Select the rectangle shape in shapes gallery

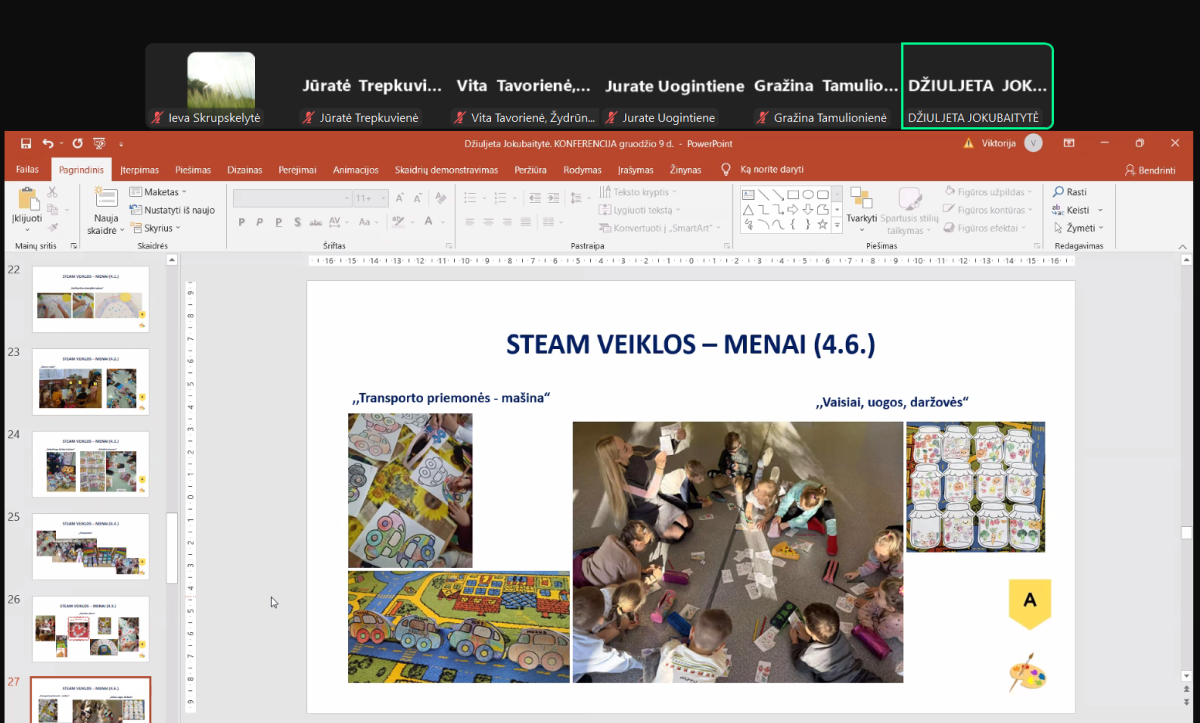click(x=792, y=195)
